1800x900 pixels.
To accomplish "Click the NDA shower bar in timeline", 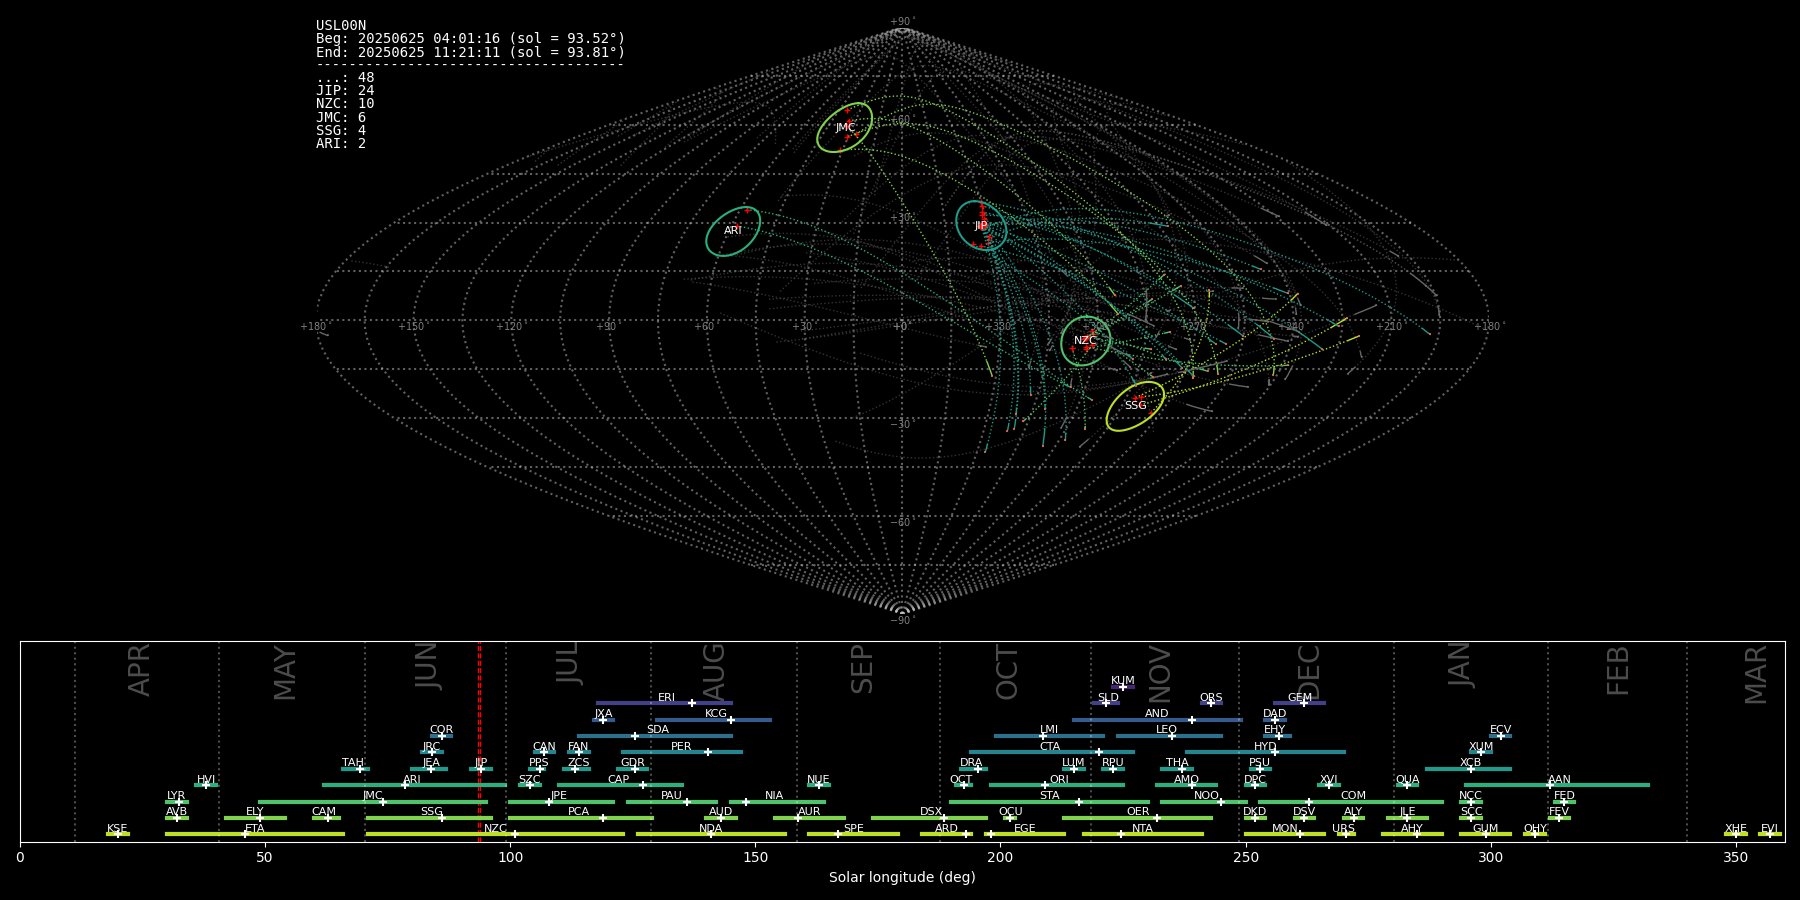I will click(x=711, y=834).
